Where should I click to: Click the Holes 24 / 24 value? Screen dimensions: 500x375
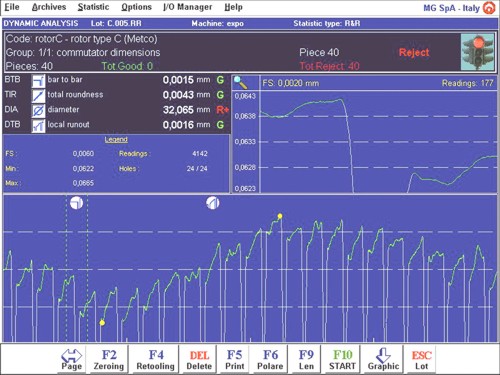(x=197, y=169)
